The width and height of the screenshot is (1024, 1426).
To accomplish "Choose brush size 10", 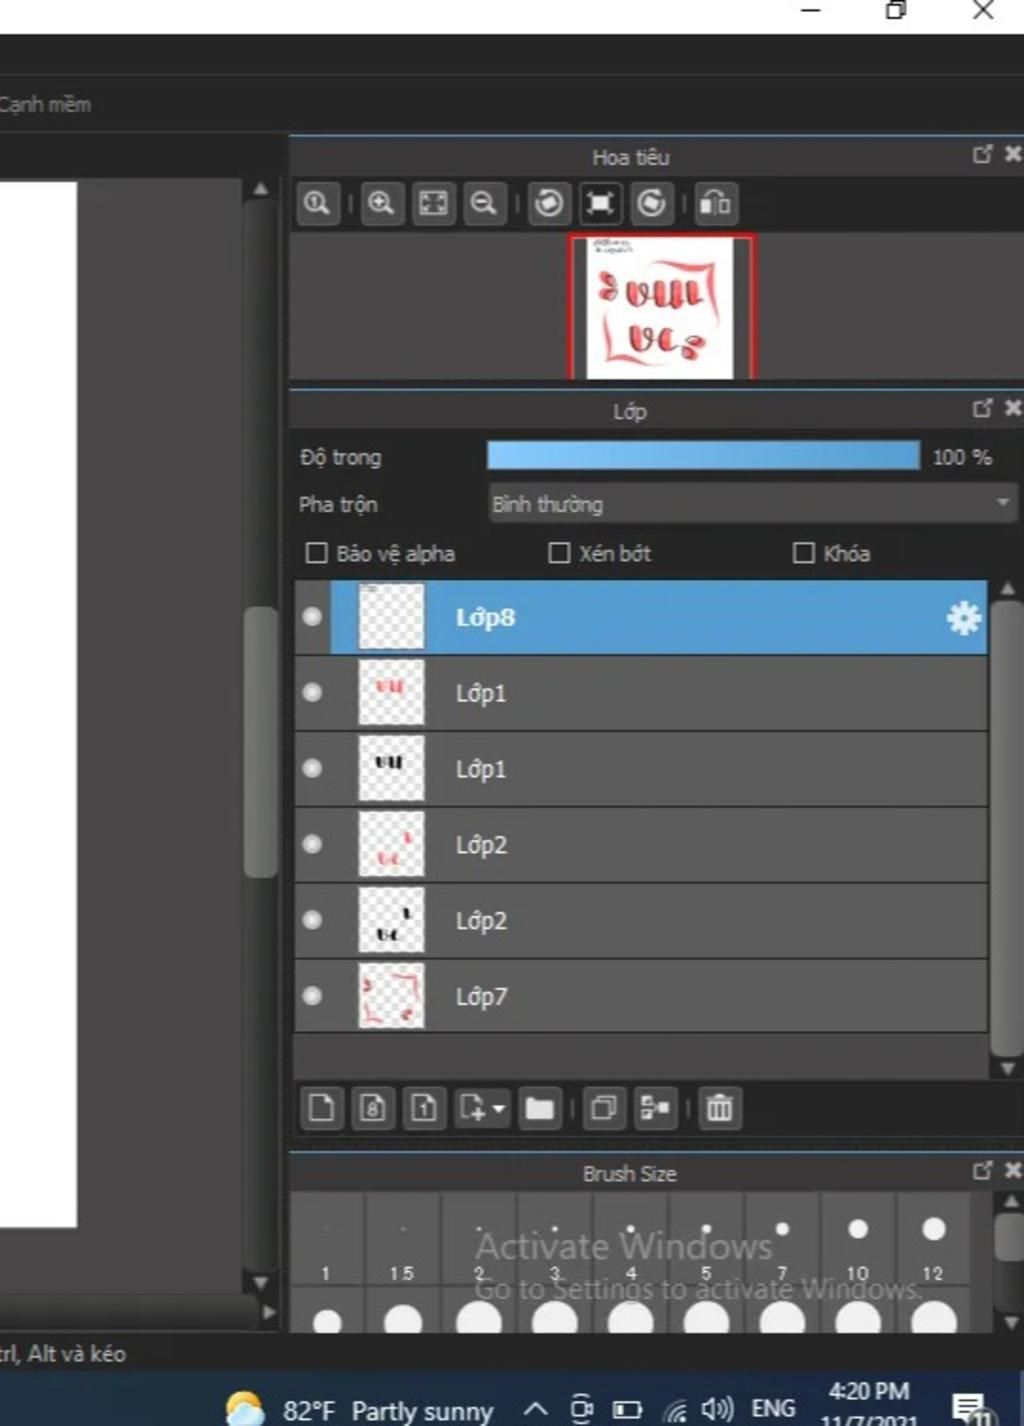I will 858,1238.
